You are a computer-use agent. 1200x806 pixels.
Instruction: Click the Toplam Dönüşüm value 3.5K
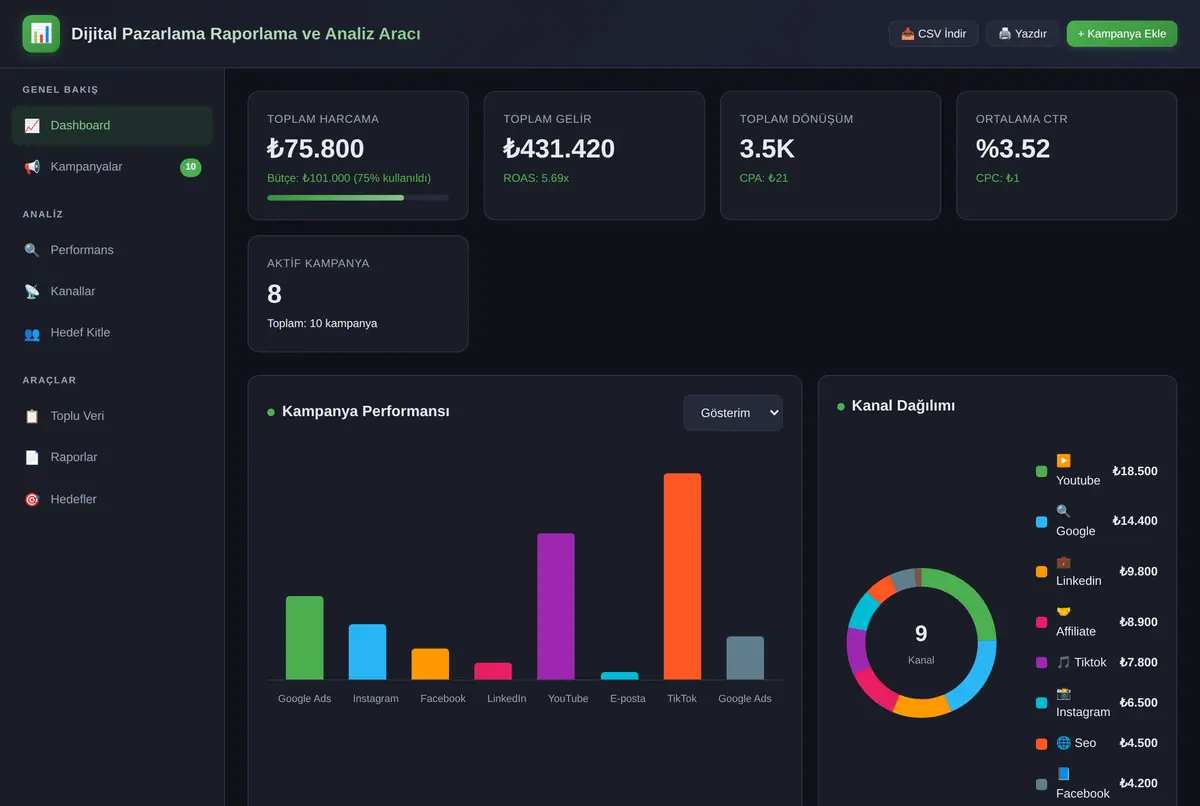[x=767, y=149]
